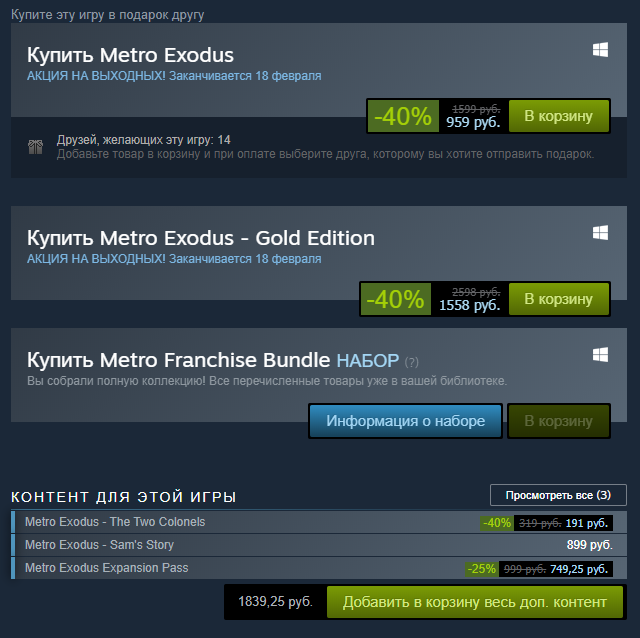Click Просмотреть все (3) button

[x=558, y=495]
